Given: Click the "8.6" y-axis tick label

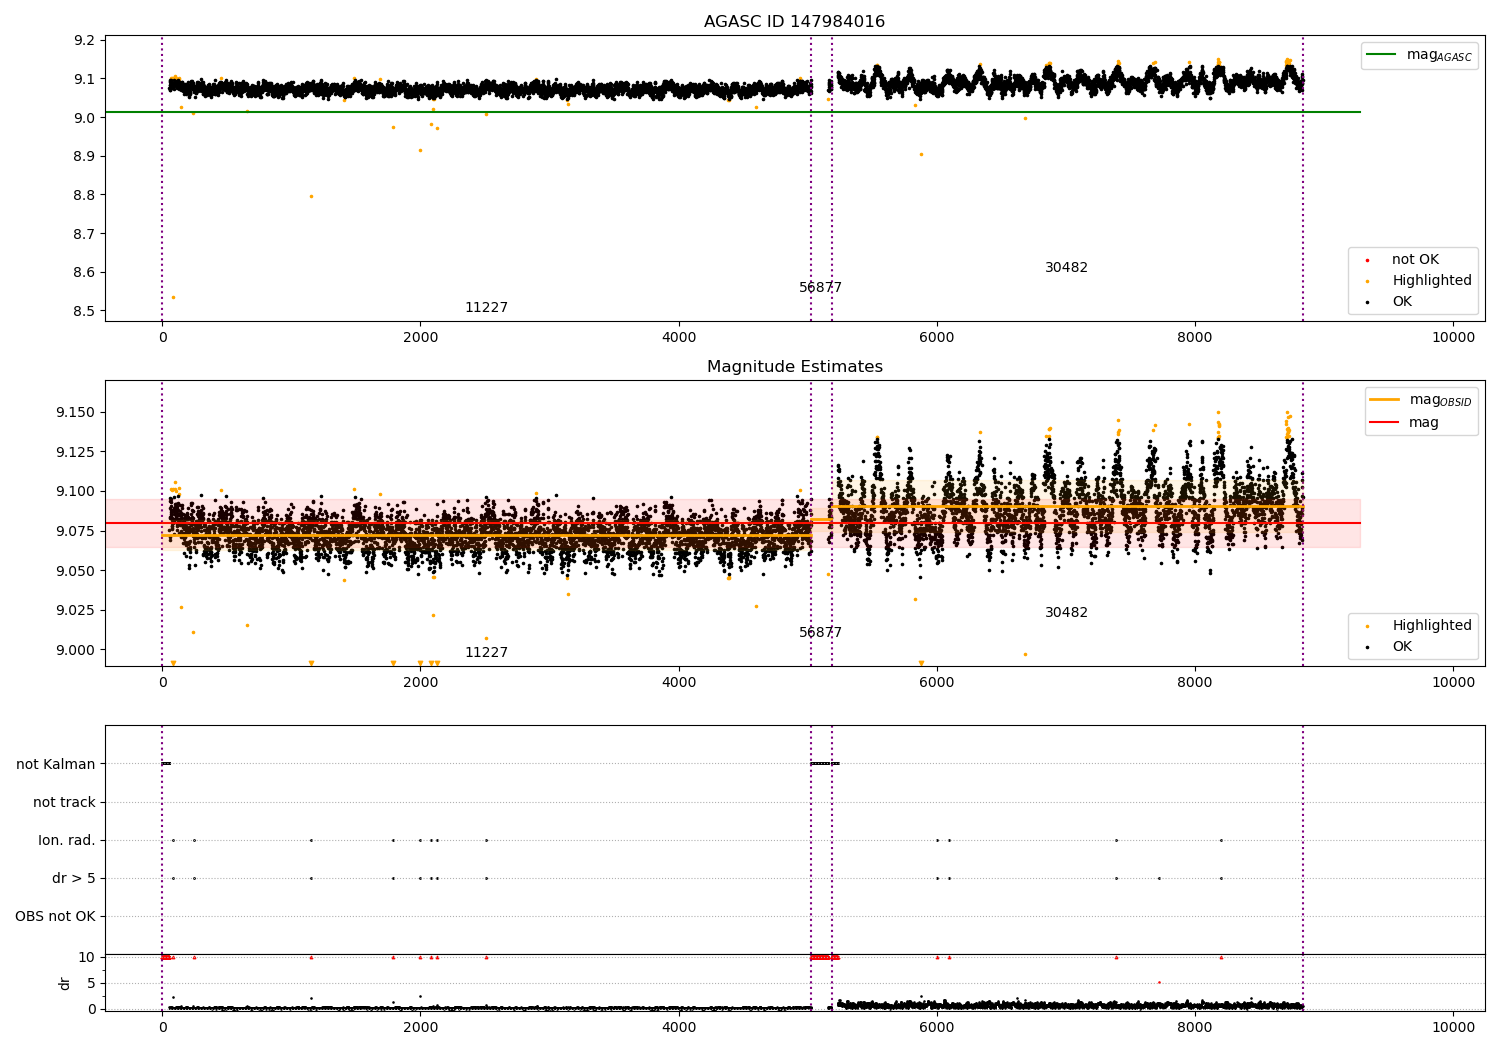Looking at the screenshot, I should (83, 273).
